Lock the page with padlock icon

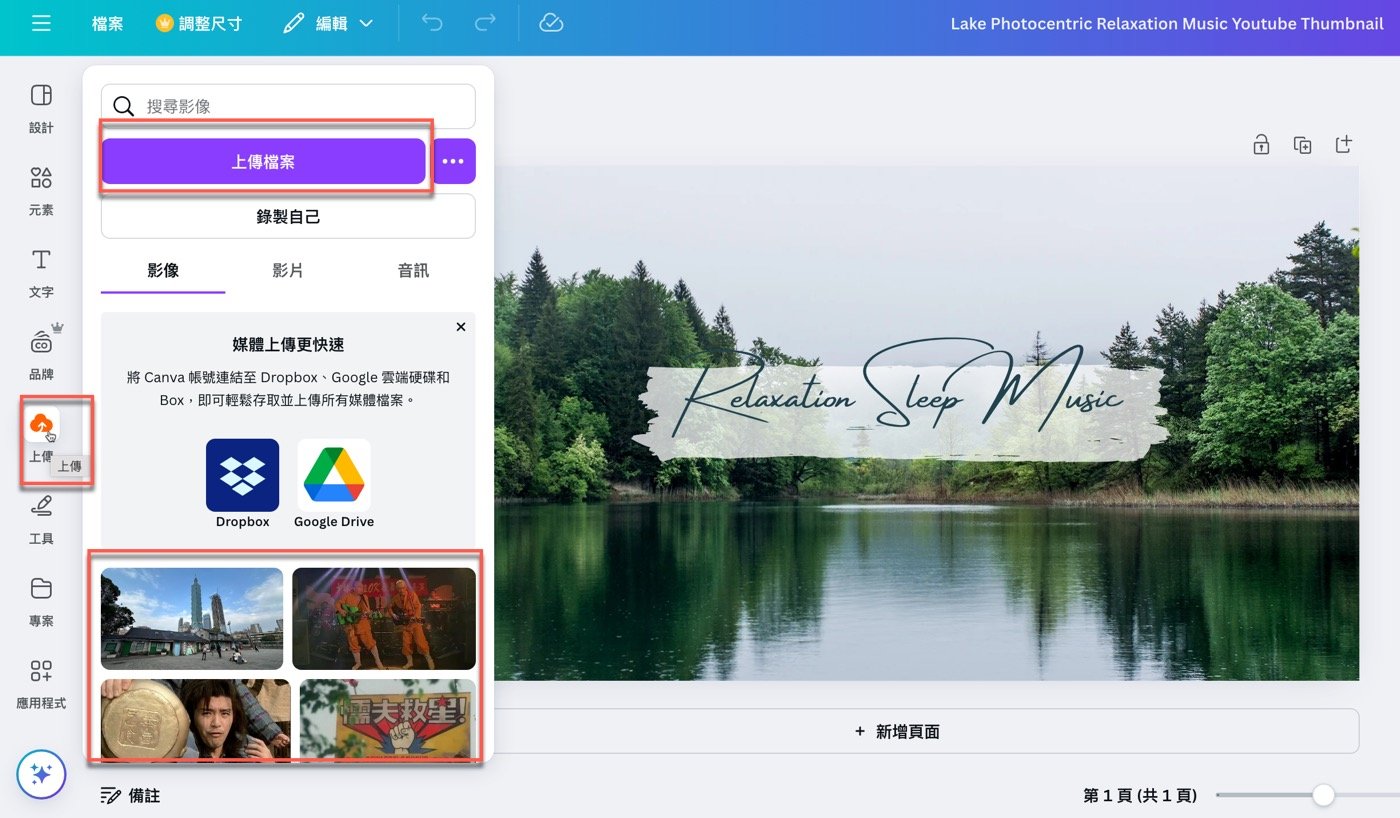(x=1261, y=145)
